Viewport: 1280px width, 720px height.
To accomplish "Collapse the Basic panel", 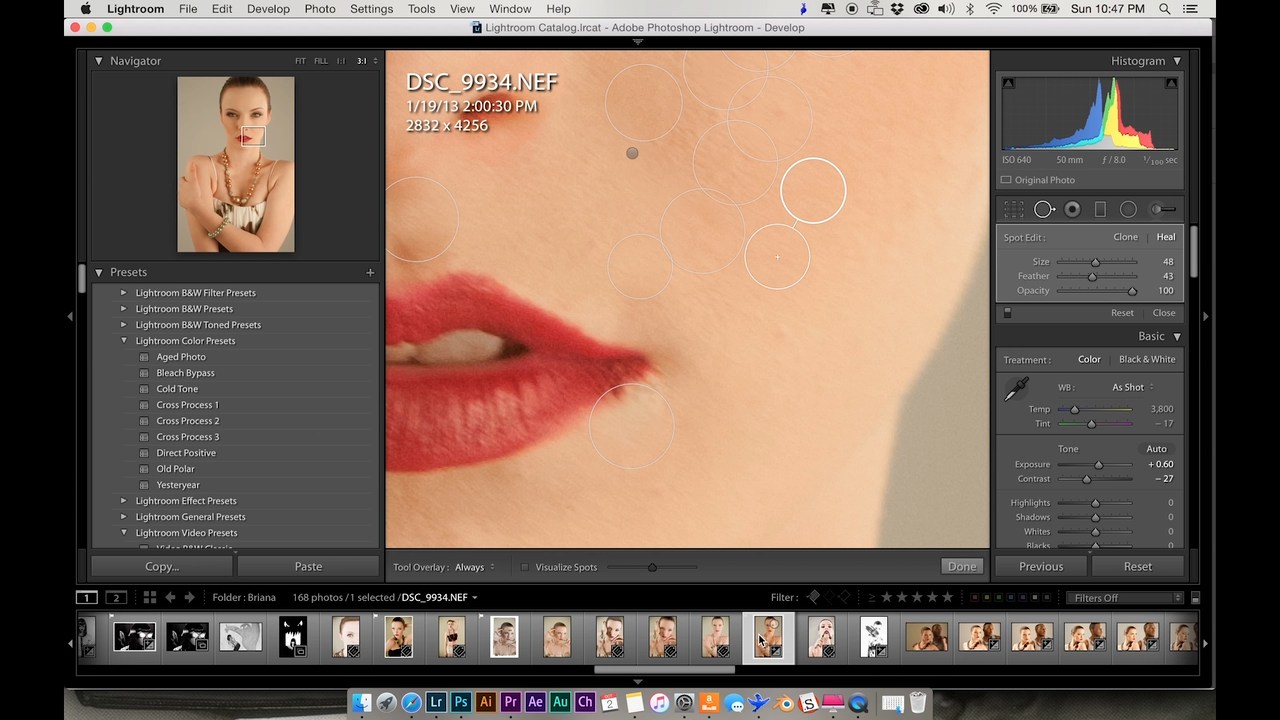I will [1177, 336].
